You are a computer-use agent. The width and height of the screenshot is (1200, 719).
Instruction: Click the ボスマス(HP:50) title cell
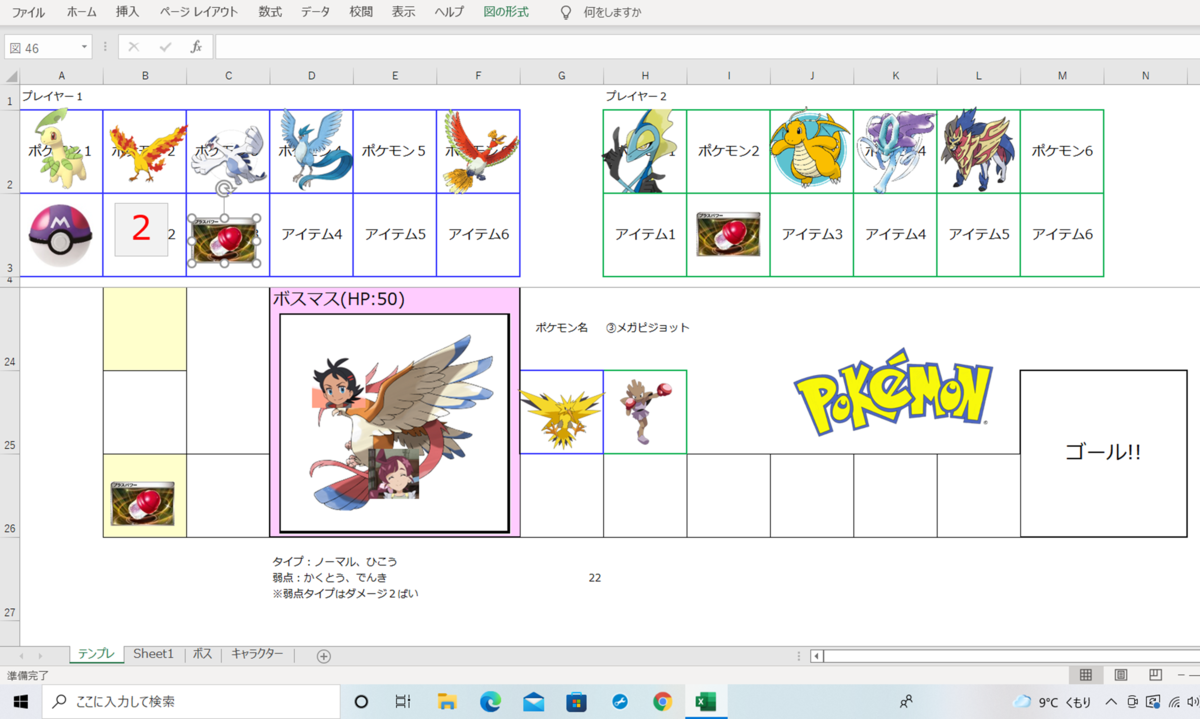pyautogui.click(x=339, y=298)
